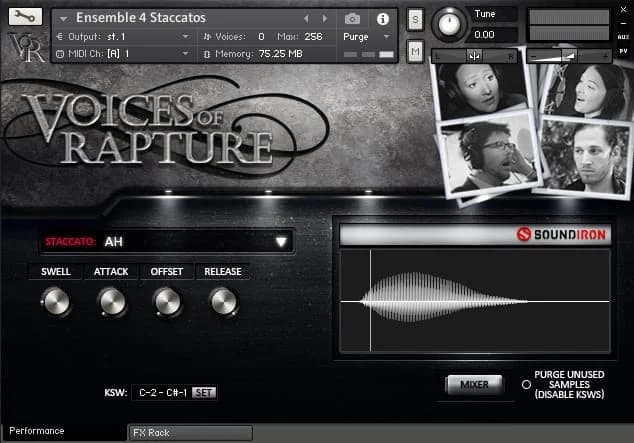Click the bottom-right male singer photo
The image size is (634, 443).
[583, 157]
